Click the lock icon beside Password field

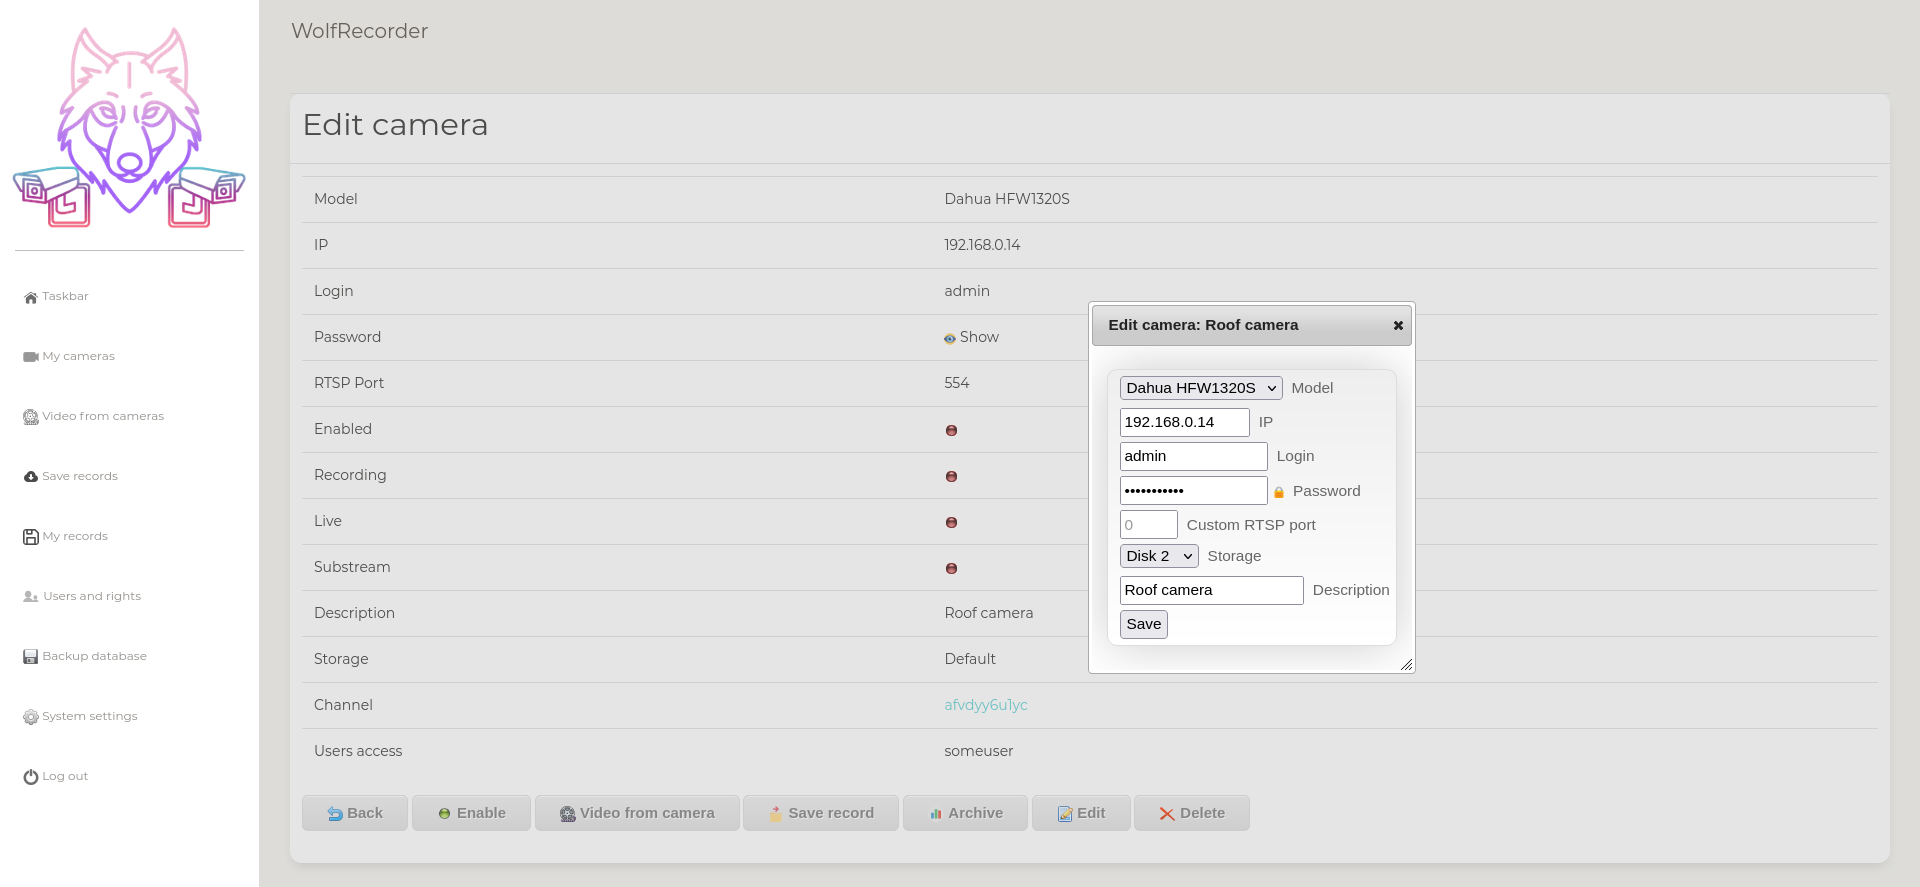tap(1278, 492)
